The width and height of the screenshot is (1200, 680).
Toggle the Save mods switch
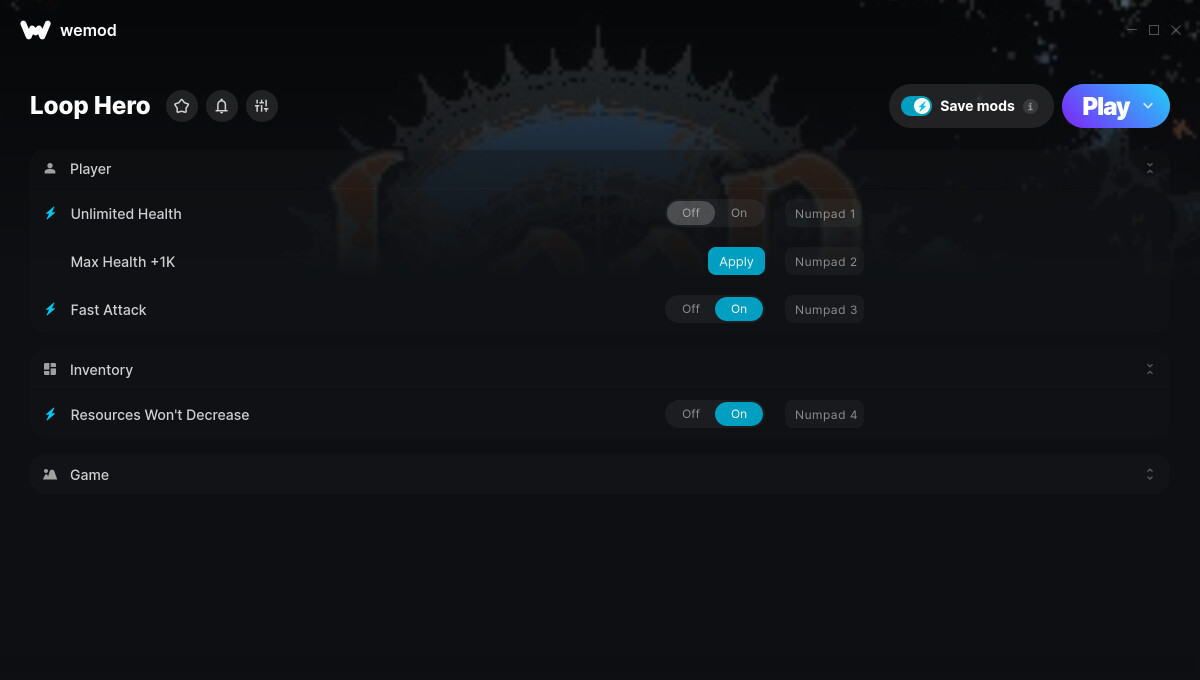916,106
